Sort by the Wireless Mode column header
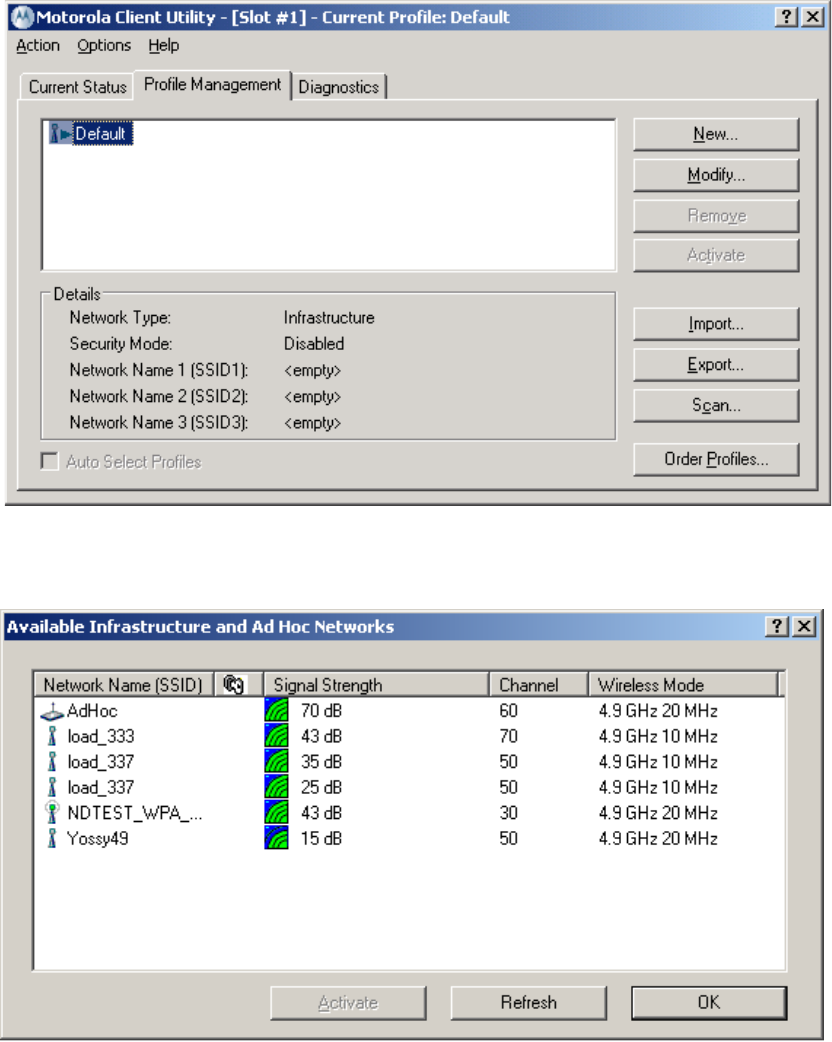Image resolution: width=832 pixels, height=1042 pixels. click(682, 684)
